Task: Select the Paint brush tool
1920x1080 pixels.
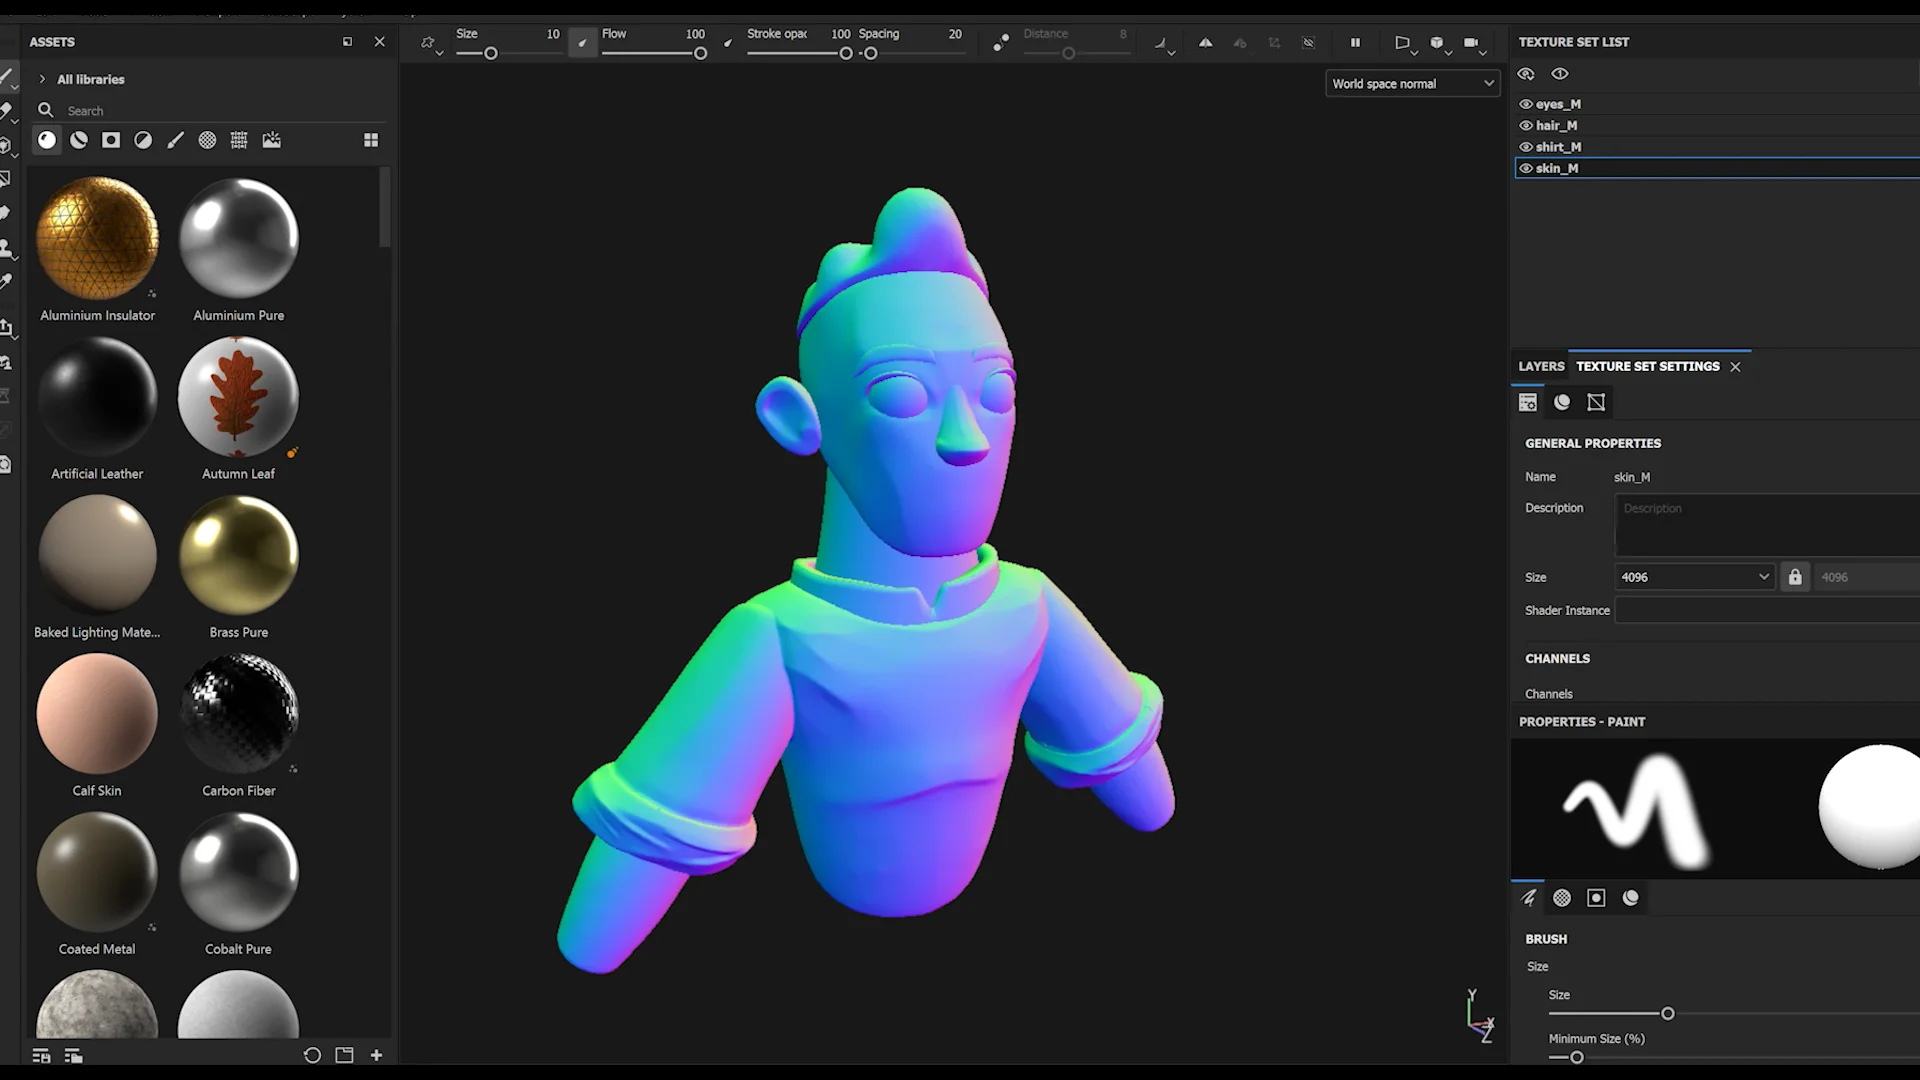Action: tap(8, 78)
